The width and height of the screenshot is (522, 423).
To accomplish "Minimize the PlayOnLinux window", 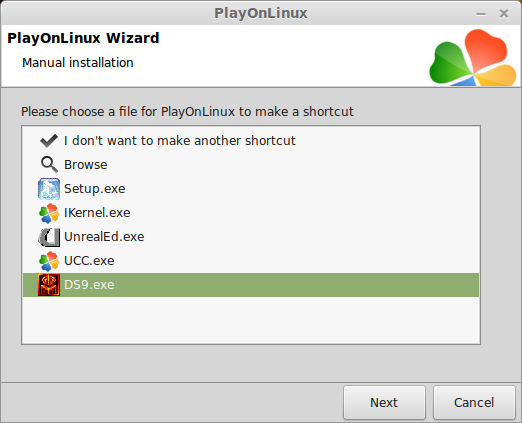I will (481, 14).
